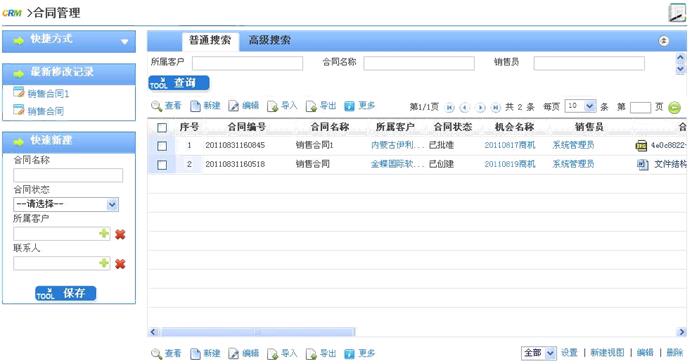The image size is (692, 364).
Task: Open customer link 金蝶国际软...
Action: click(398, 164)
